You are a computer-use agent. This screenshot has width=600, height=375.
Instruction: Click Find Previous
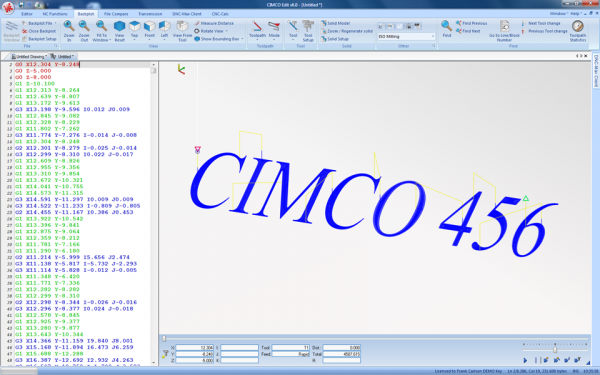coord(471,23)
